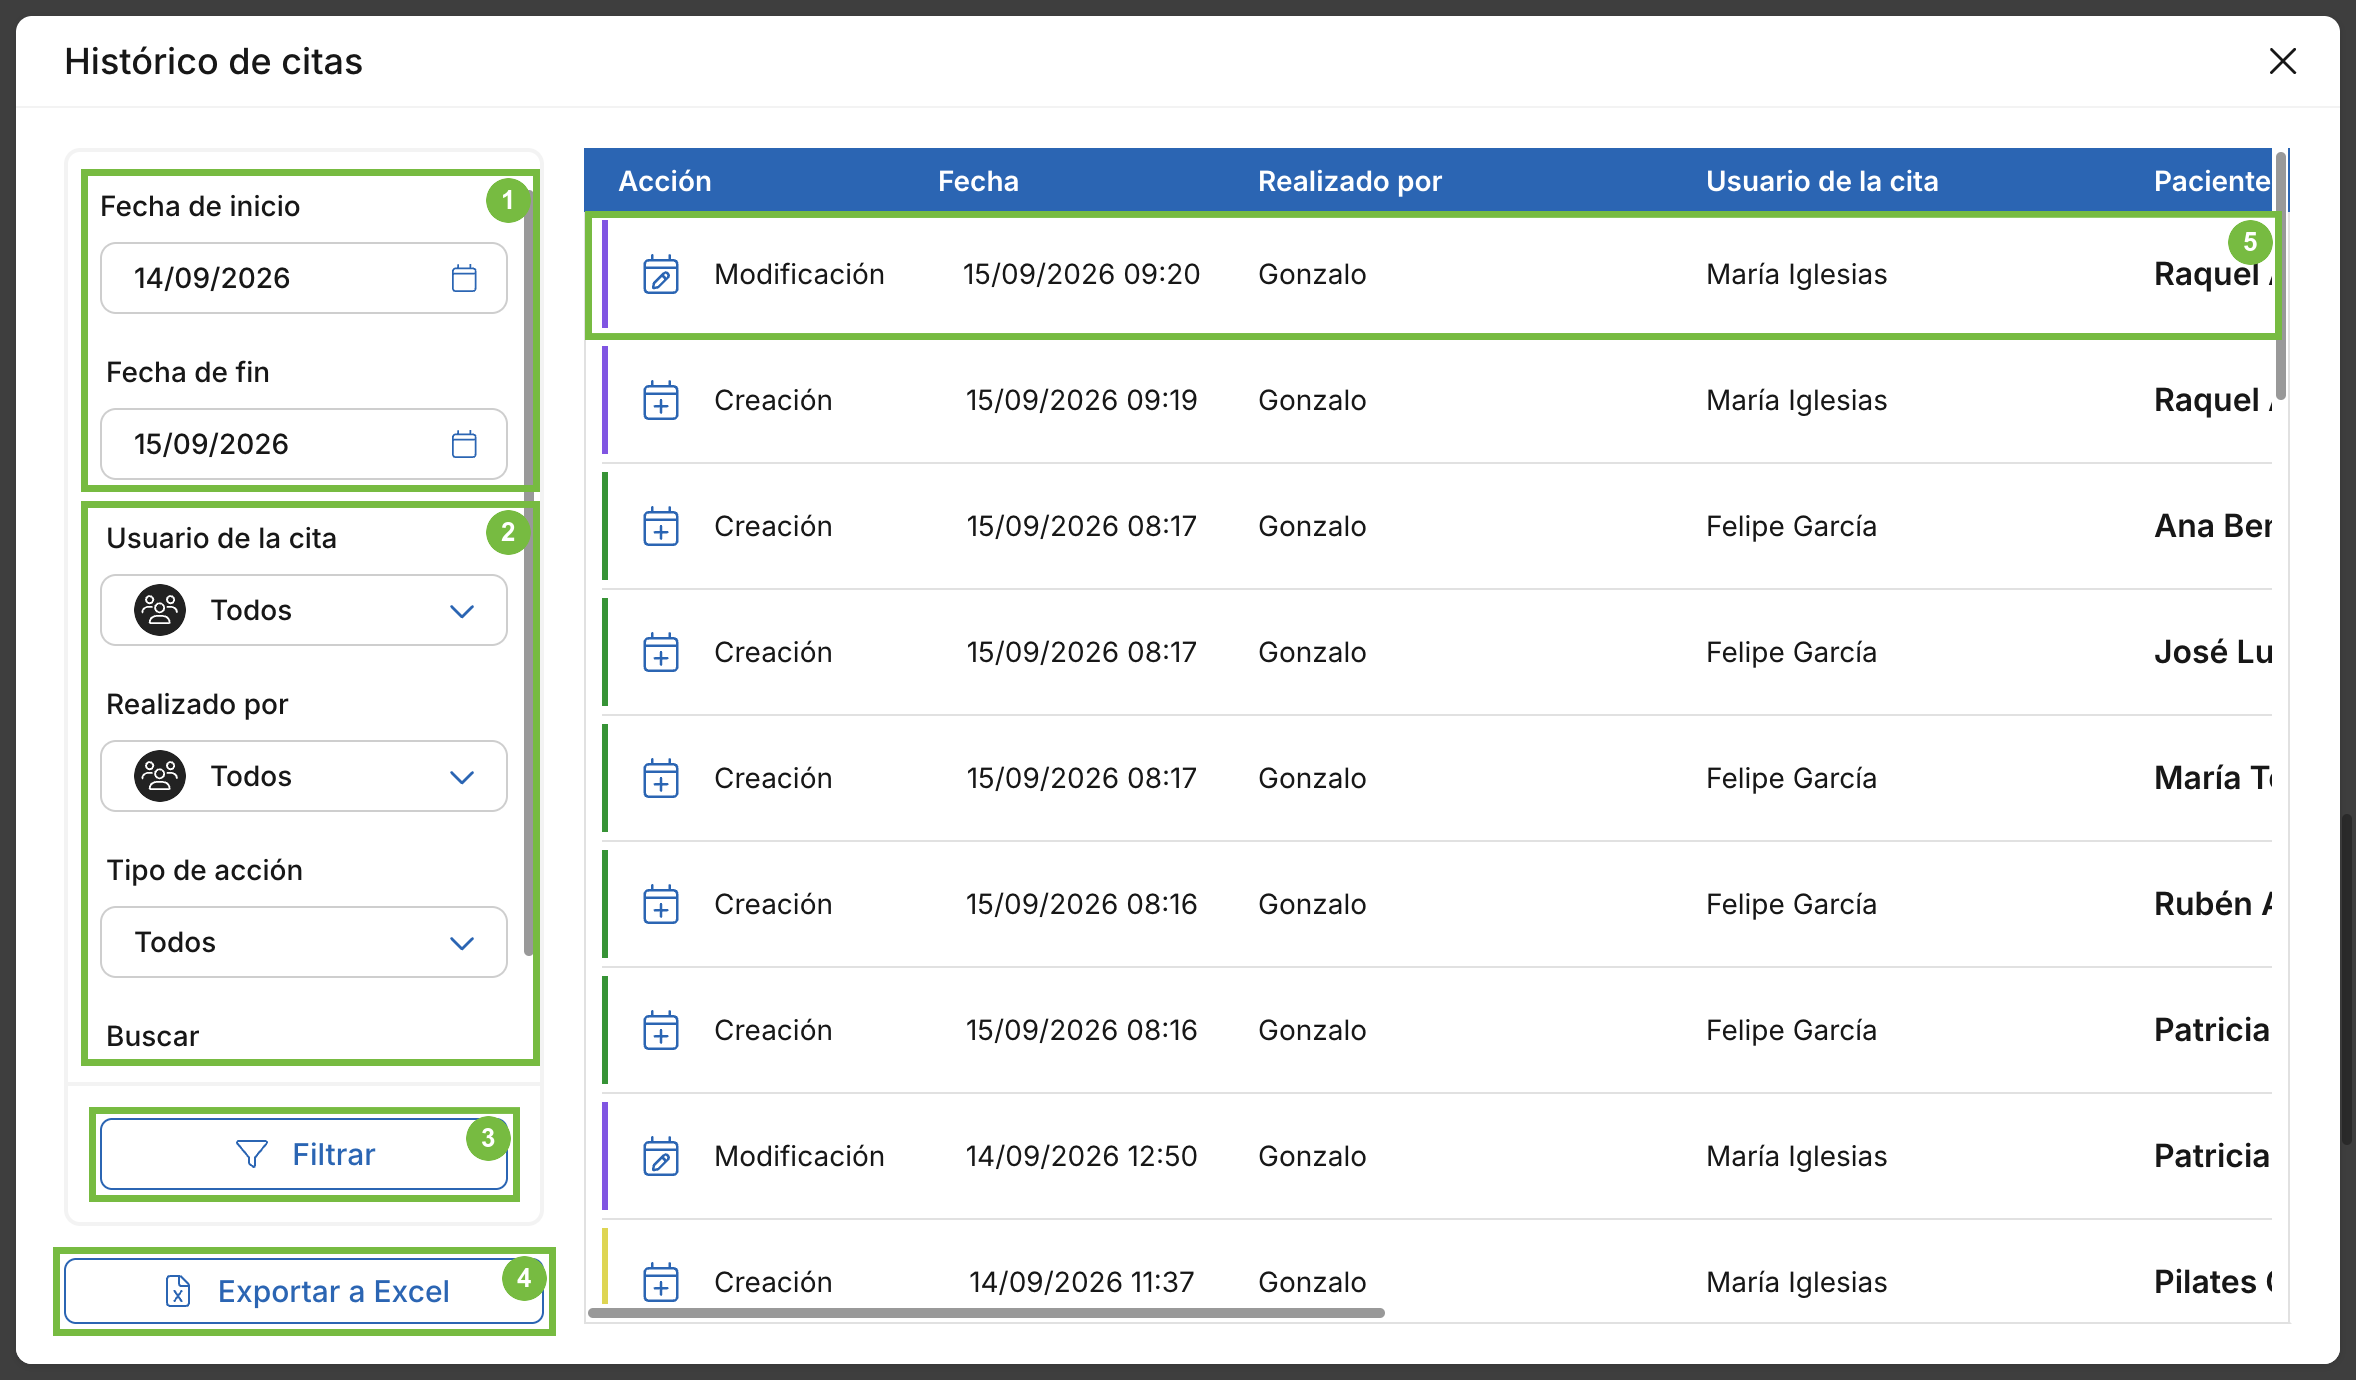Click the add-calendar icon in the Rubén row

[661, 905]
